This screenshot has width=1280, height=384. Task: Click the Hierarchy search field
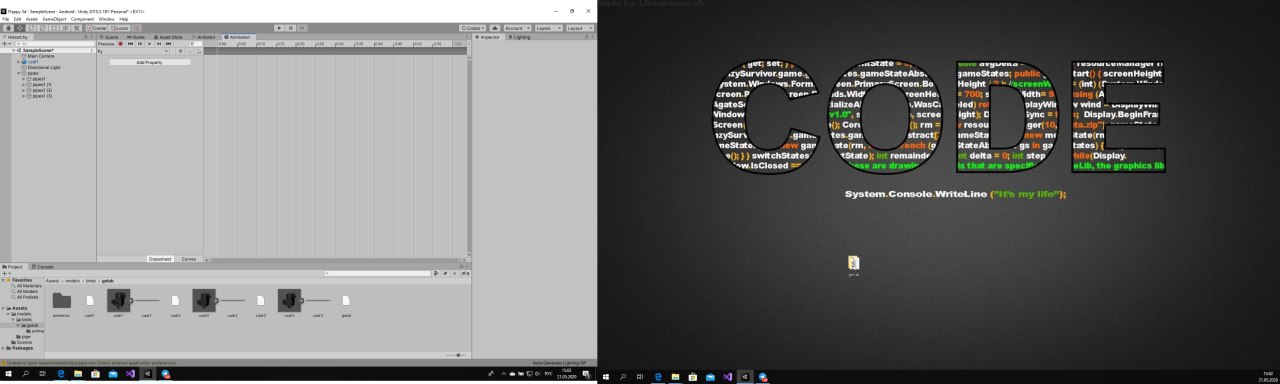point(55,44)
